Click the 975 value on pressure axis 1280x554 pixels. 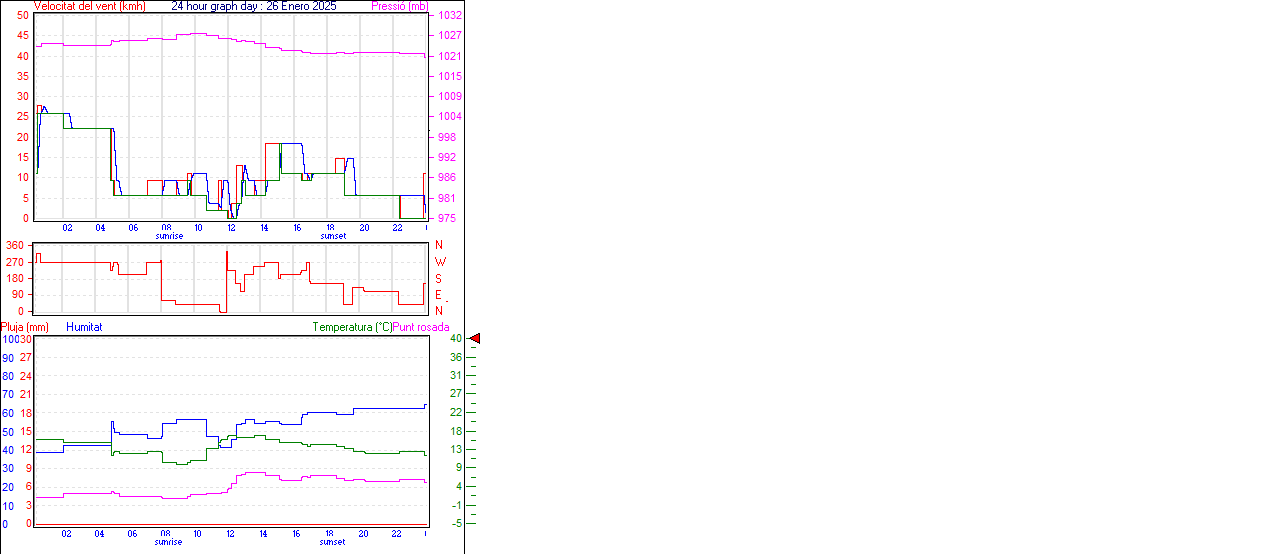449,218
